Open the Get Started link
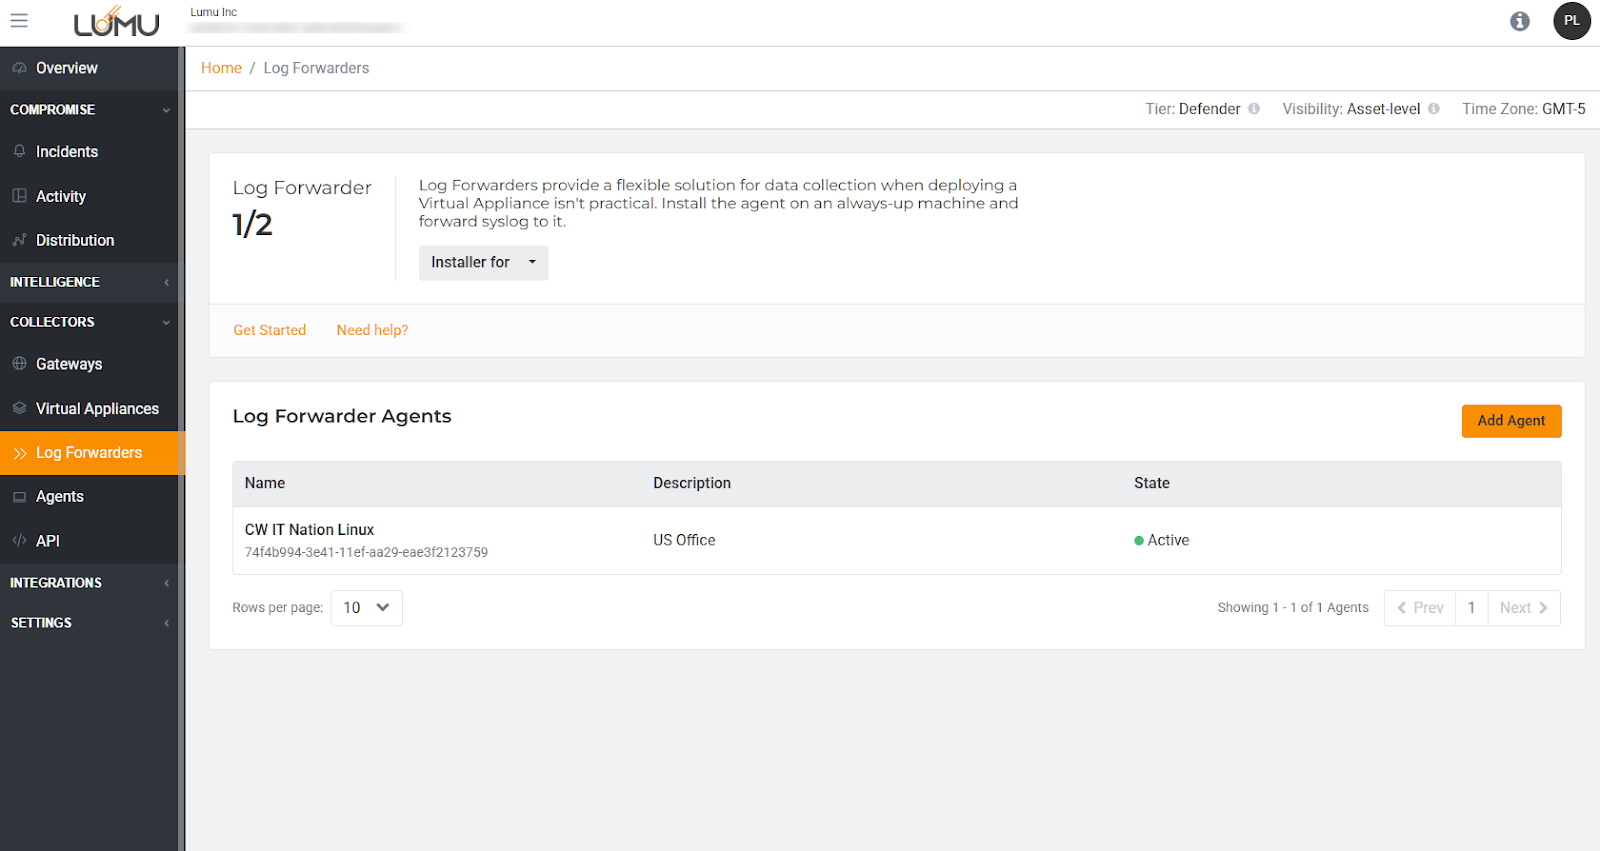This screenshot has width=1600, height=851. pyautogui.click(x=270, y=330)
